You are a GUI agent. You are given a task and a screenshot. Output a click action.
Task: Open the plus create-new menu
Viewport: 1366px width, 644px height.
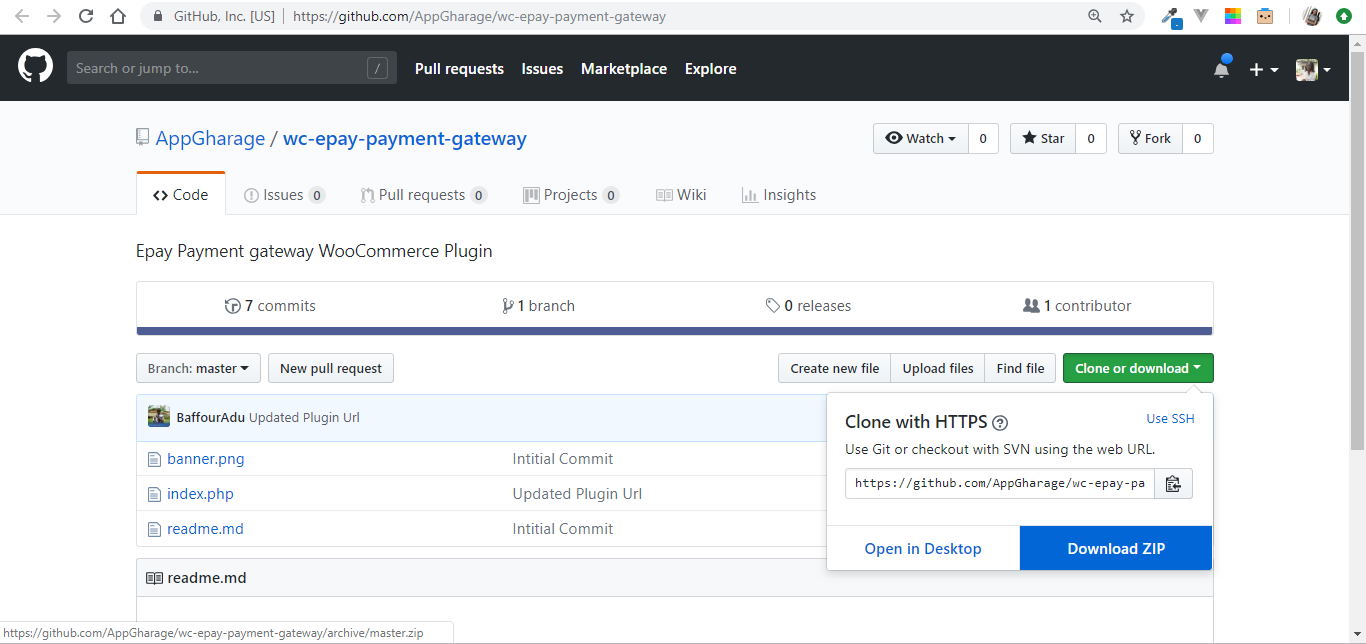[x=1264, y=69]
